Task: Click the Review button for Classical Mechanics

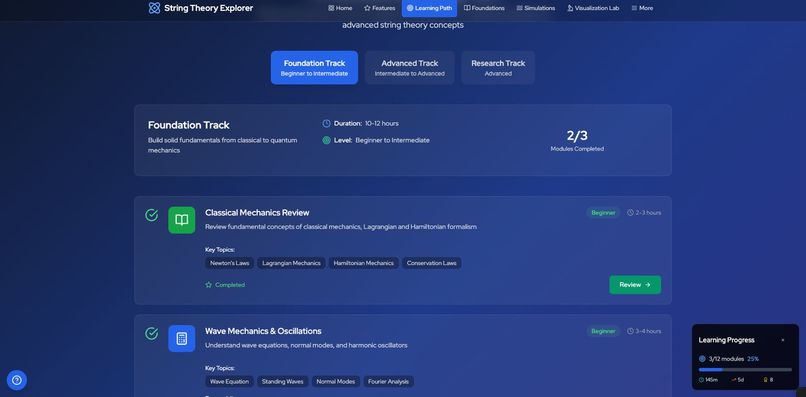Action: click(635, 285)
